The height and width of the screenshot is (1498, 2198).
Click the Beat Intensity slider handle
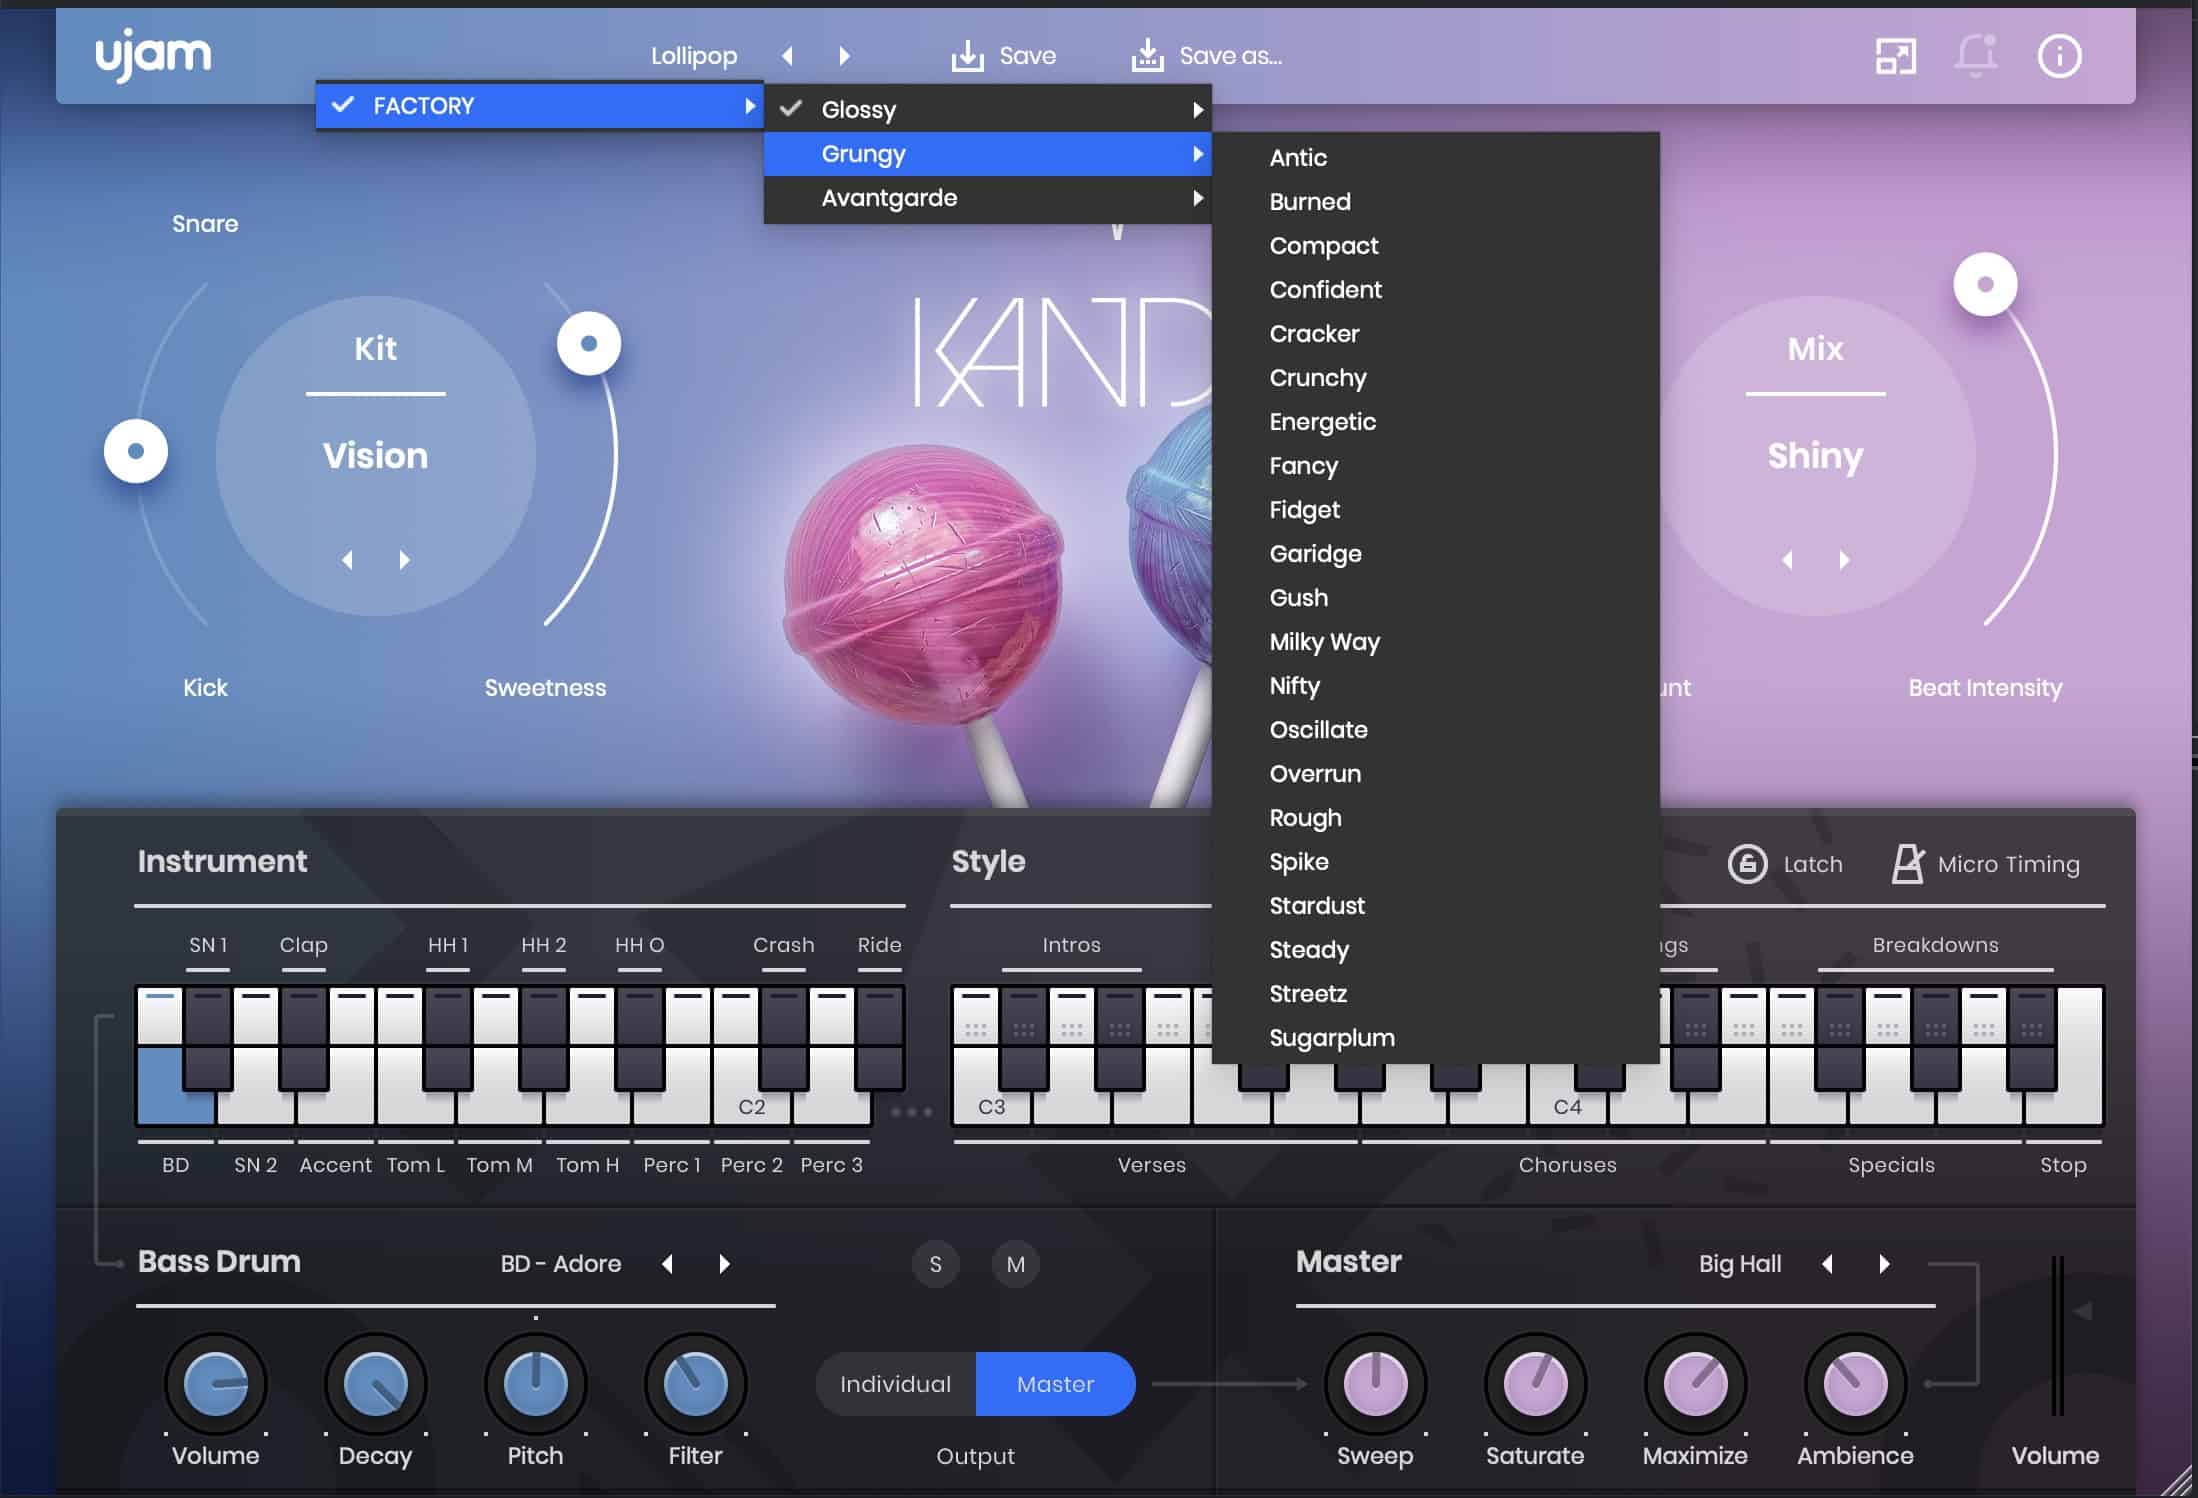coord(1985,284)
